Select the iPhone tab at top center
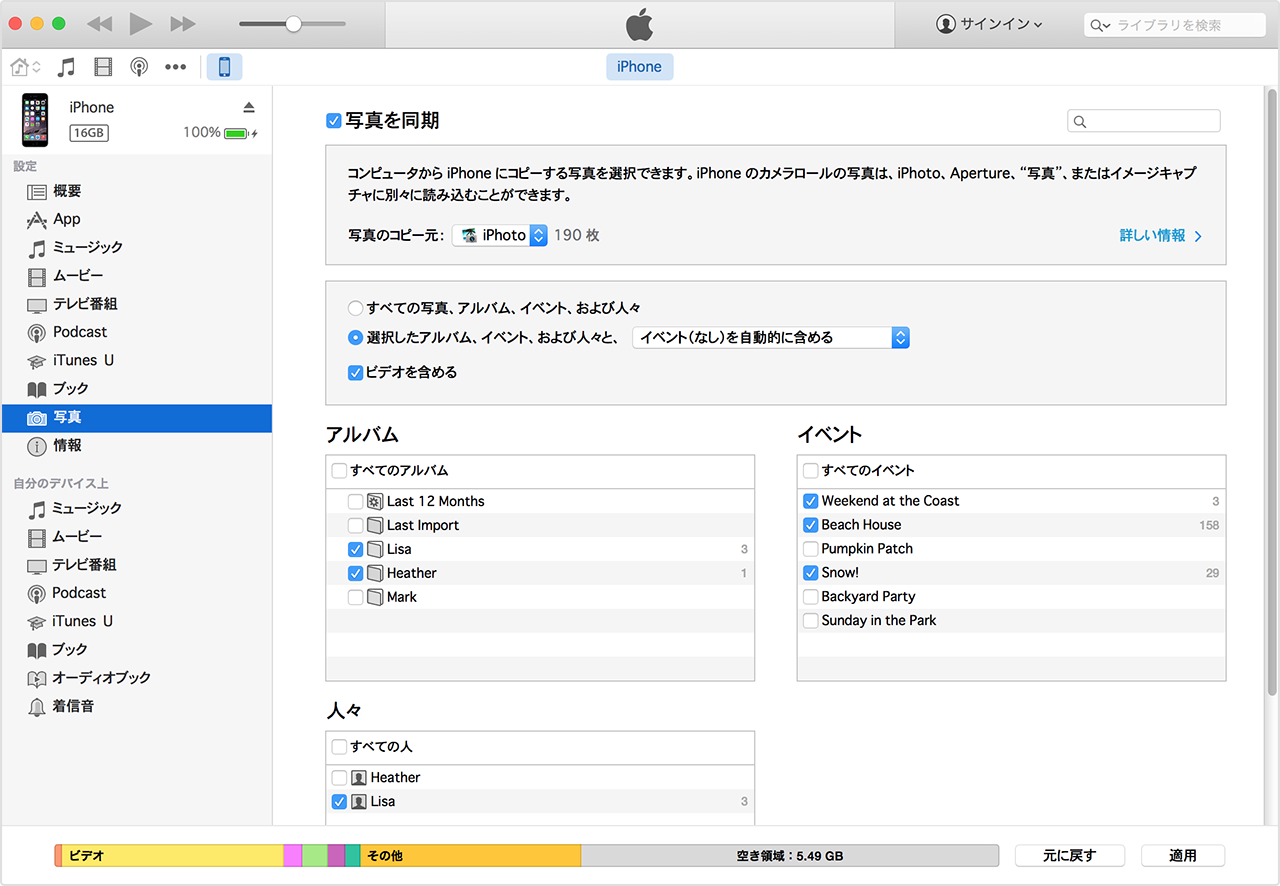1280x886 pixels. (639, 67)
